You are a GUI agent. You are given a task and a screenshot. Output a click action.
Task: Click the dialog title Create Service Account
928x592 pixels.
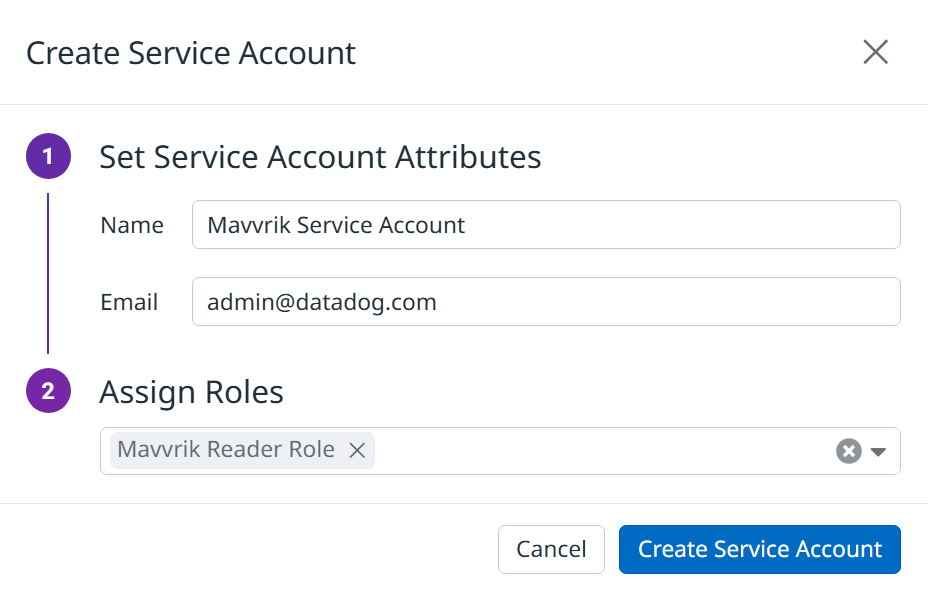pyautogui.click(x=191, y=53)
